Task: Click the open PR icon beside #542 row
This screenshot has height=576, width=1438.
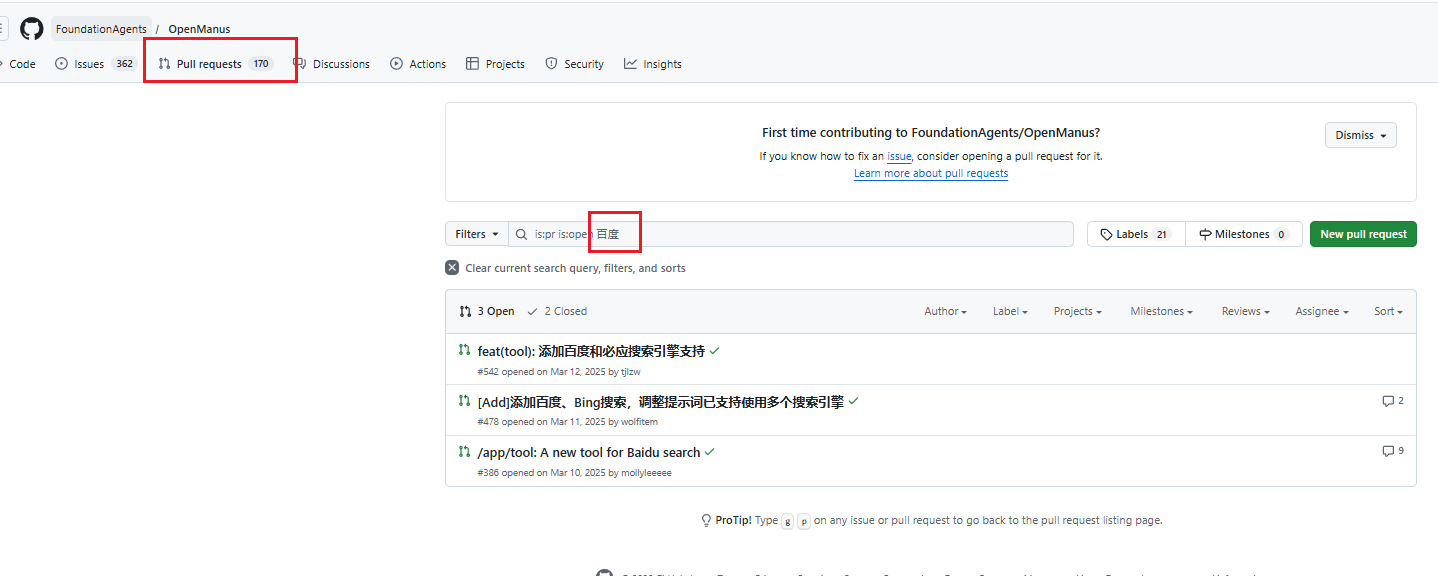Action: 464,350
